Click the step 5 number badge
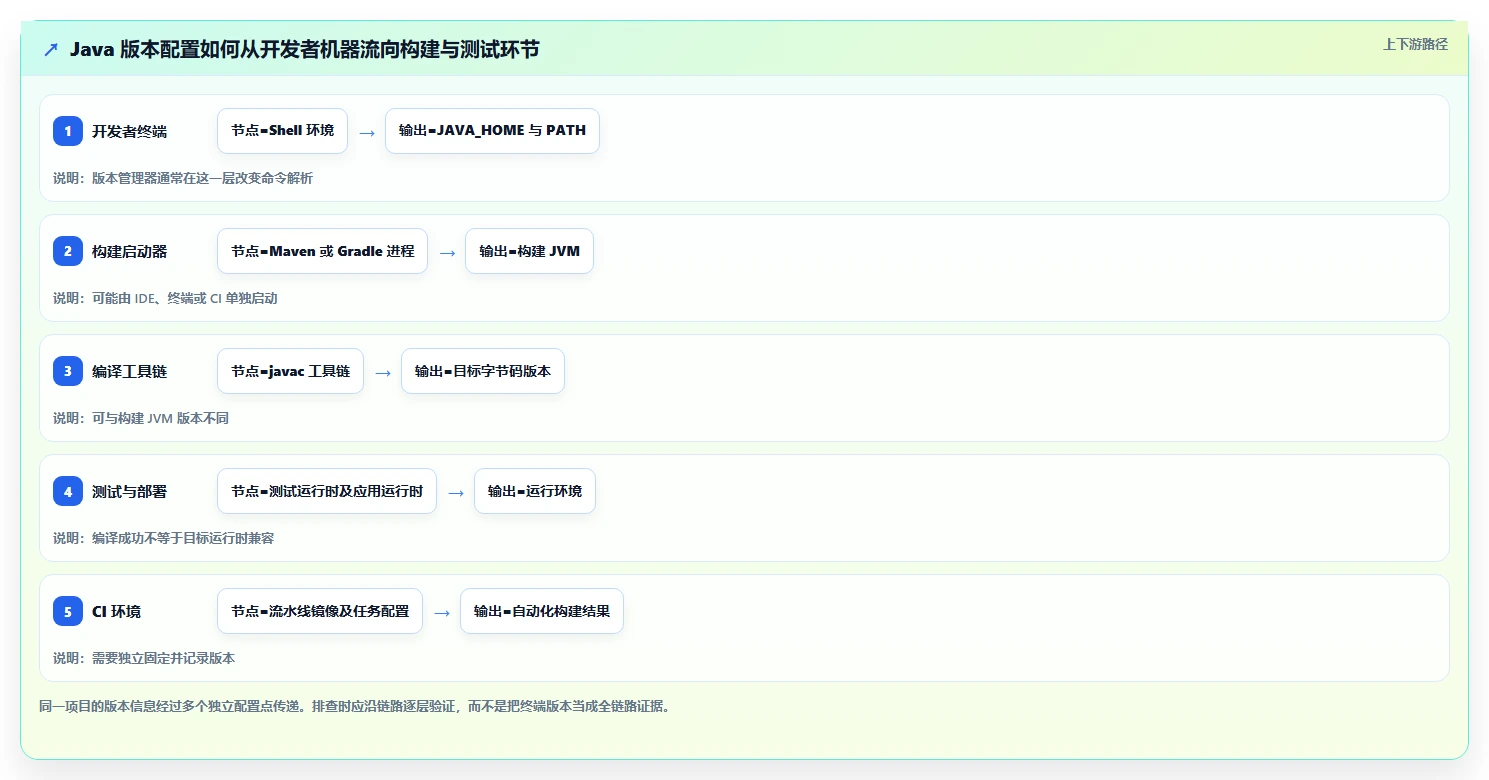 (68, 611)
